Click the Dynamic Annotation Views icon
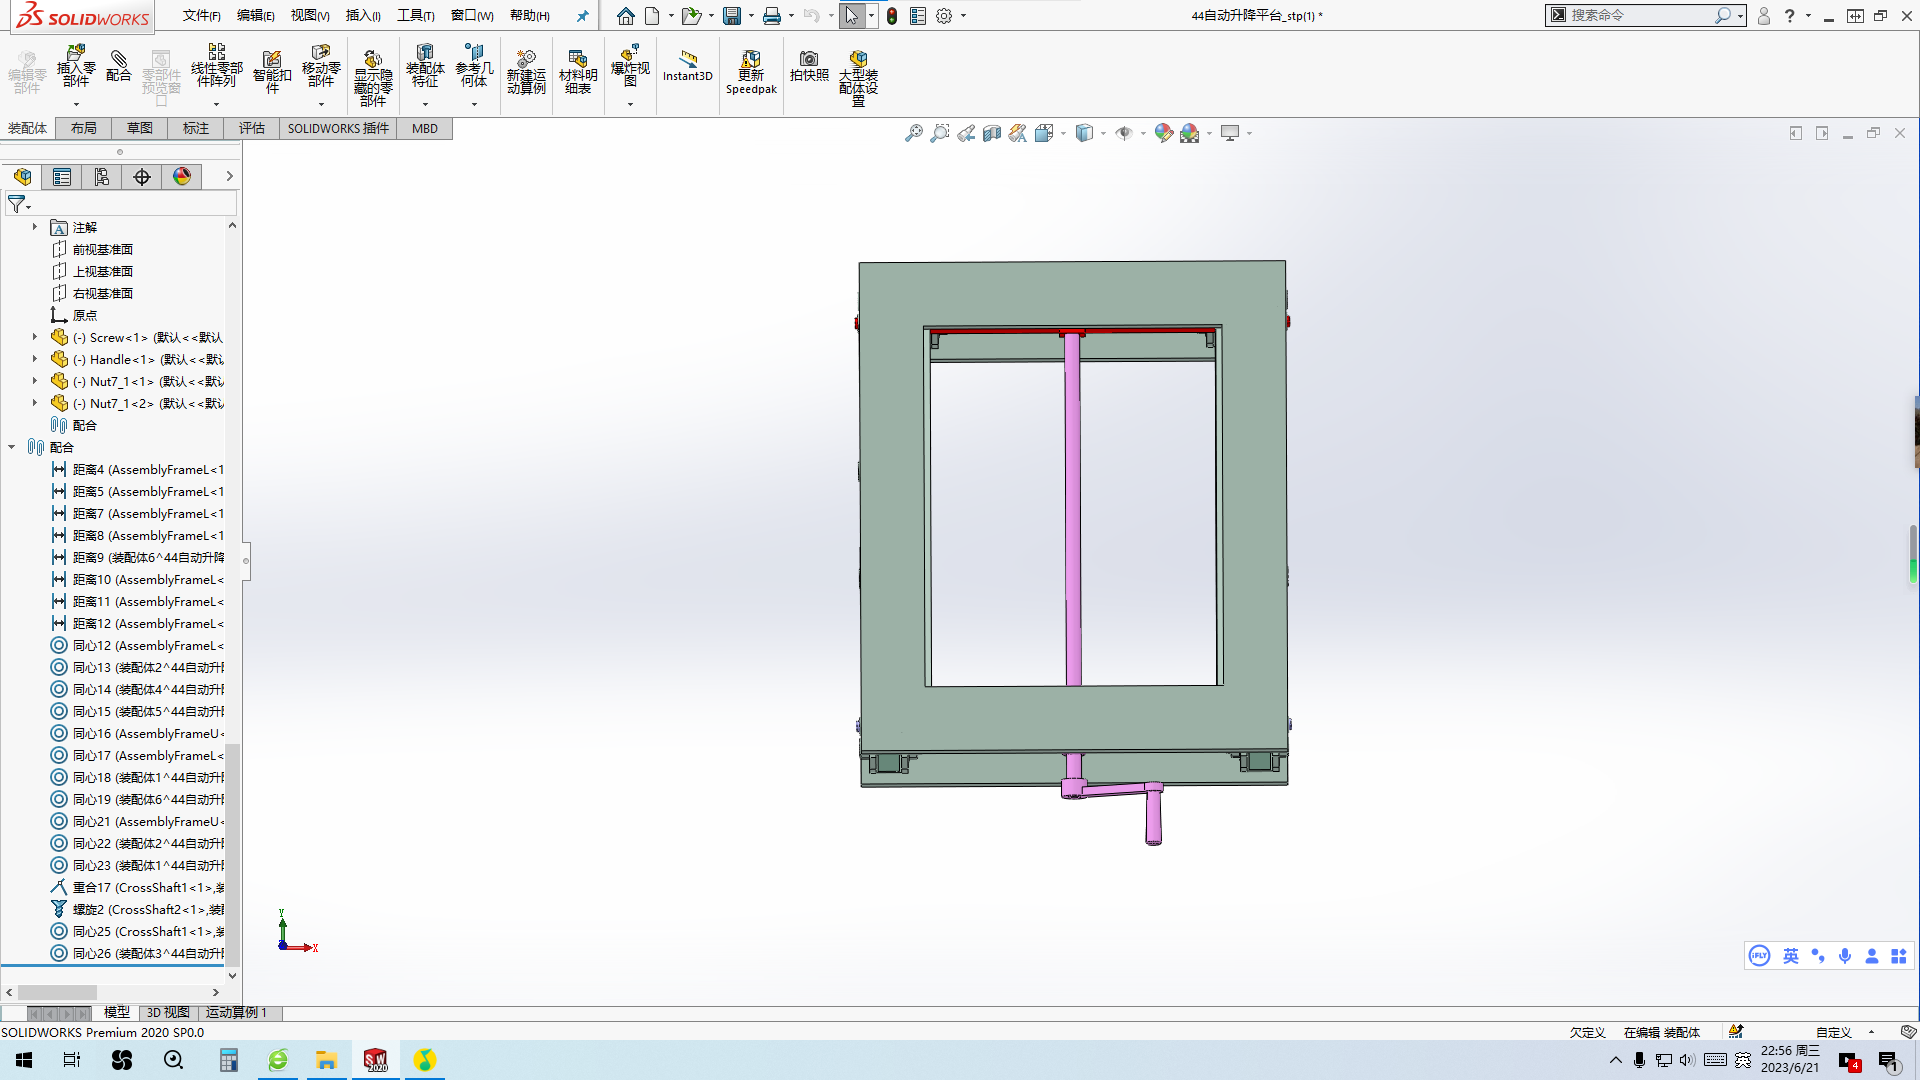 1018,133
